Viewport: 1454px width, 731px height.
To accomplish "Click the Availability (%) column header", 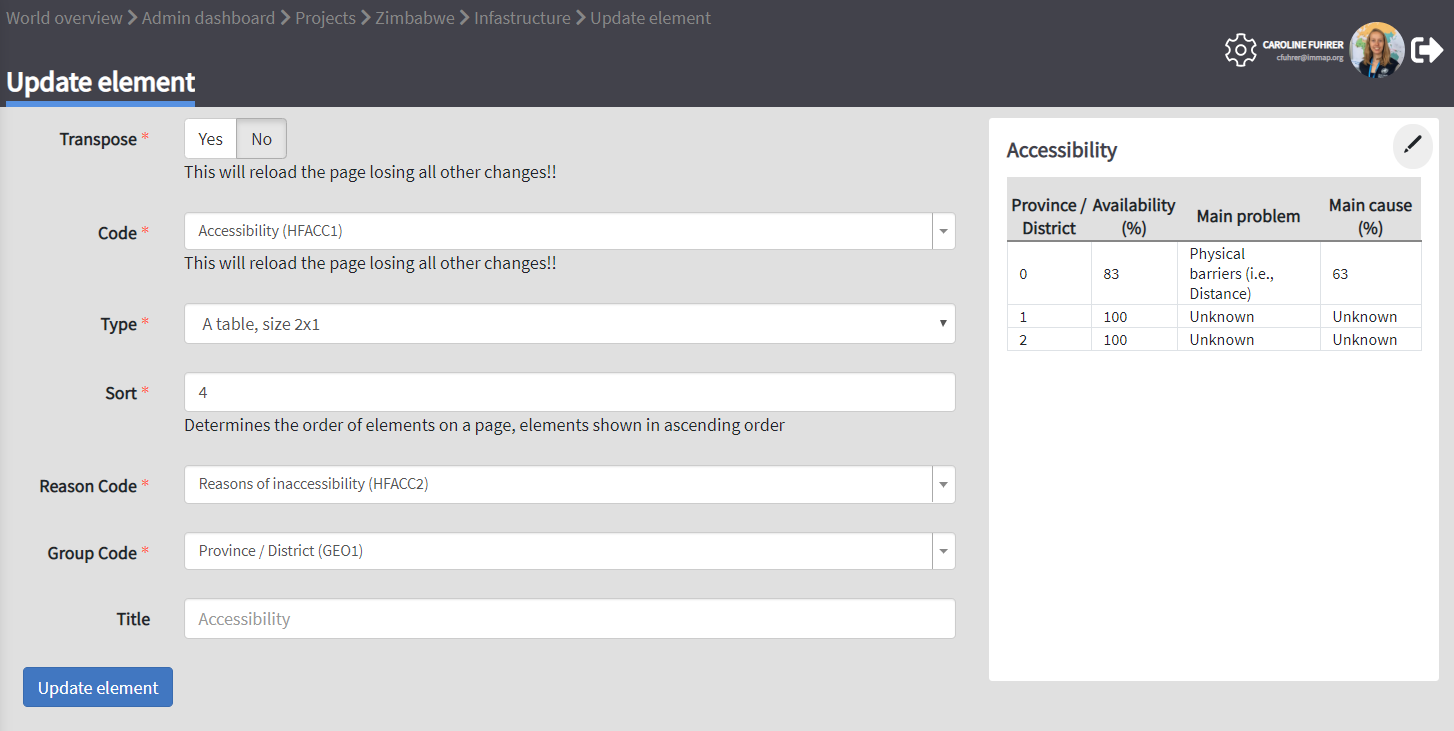I will point(1133,216).
